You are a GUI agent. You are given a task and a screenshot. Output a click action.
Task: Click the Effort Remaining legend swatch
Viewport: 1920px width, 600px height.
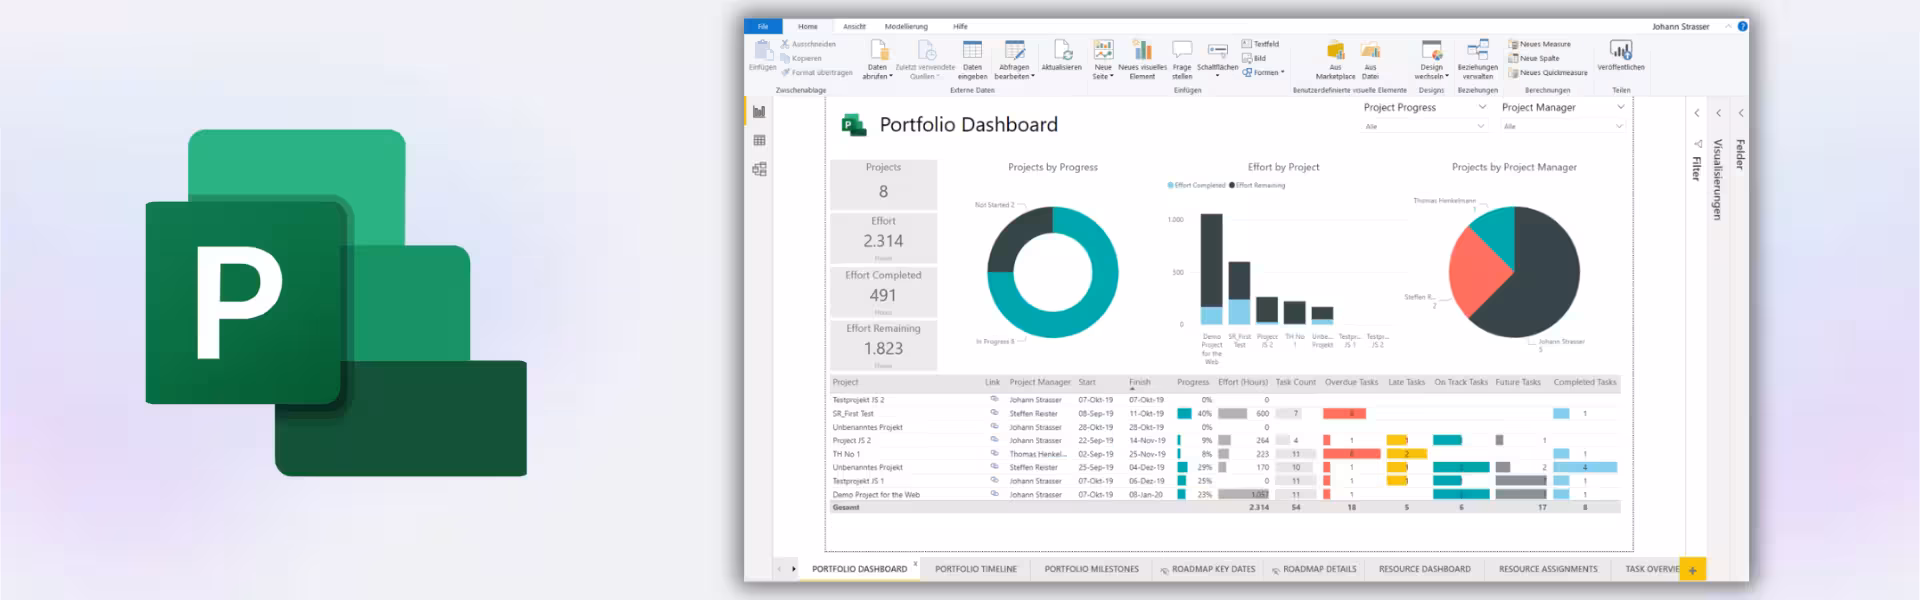1232,185
